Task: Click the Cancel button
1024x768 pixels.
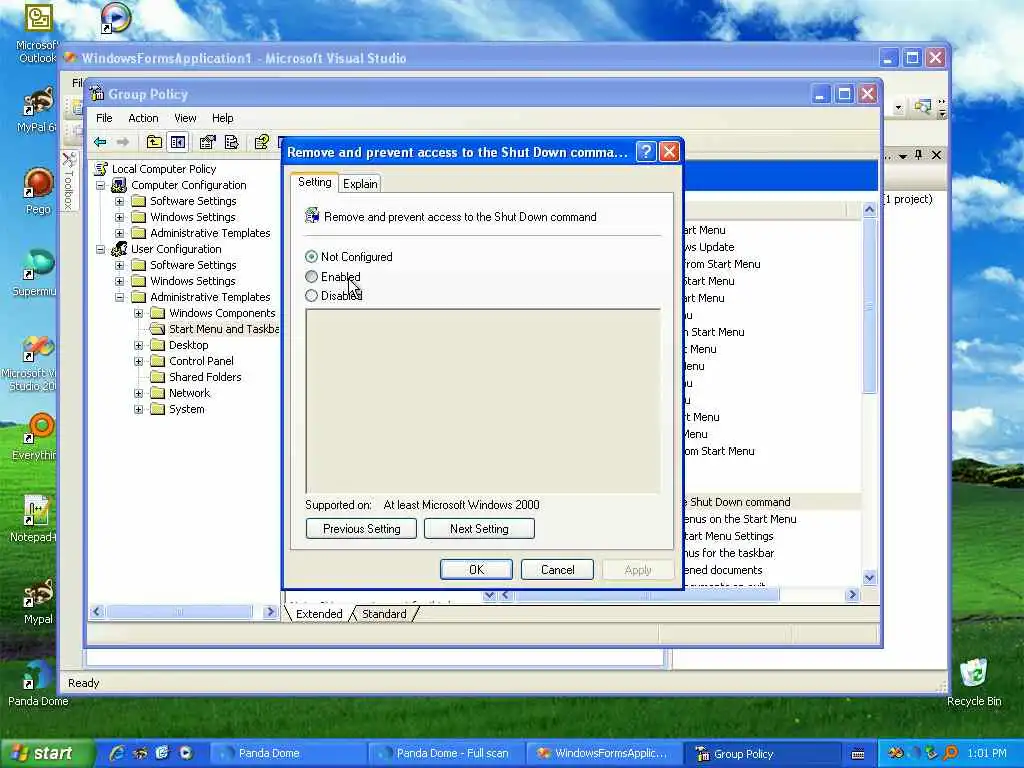Action: click(x=558, y=569)
